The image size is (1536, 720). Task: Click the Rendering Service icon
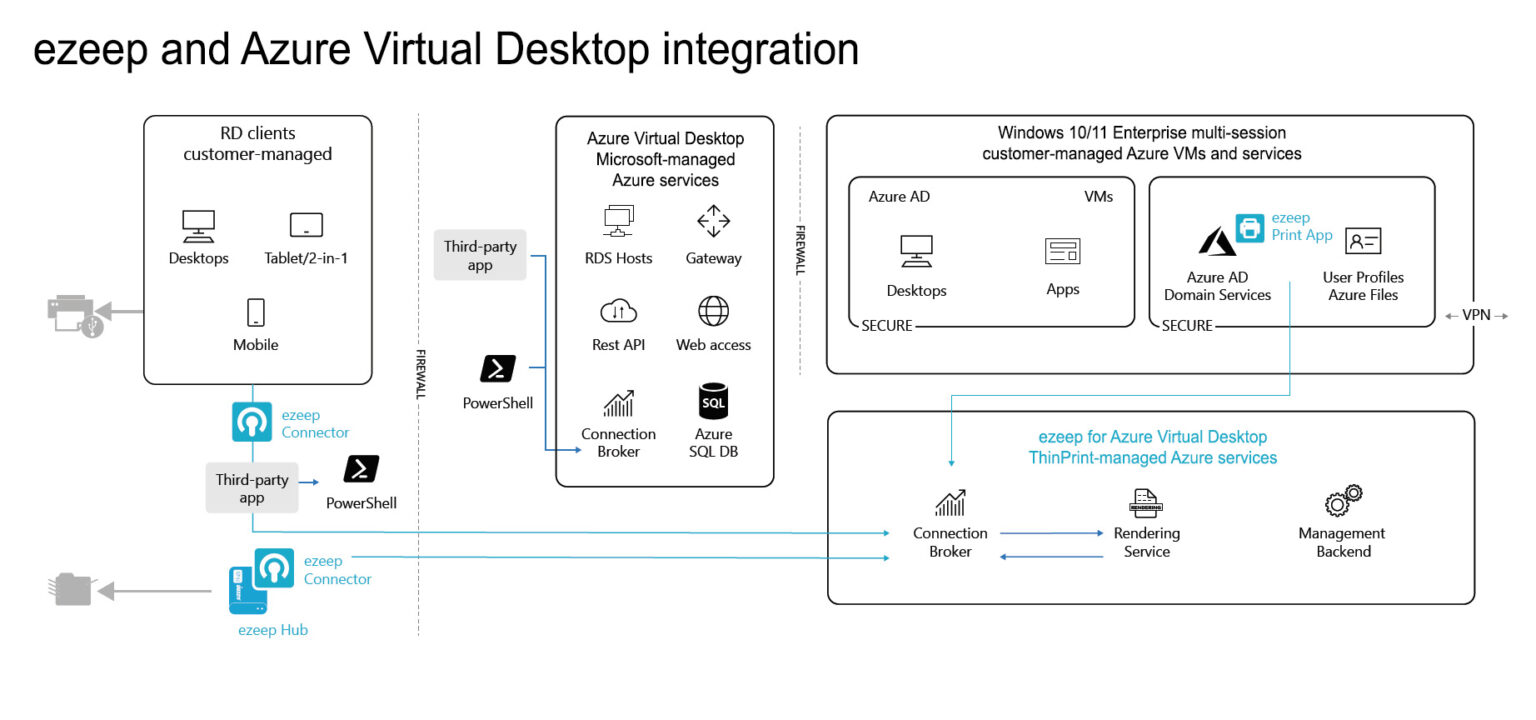(1146, 503)
